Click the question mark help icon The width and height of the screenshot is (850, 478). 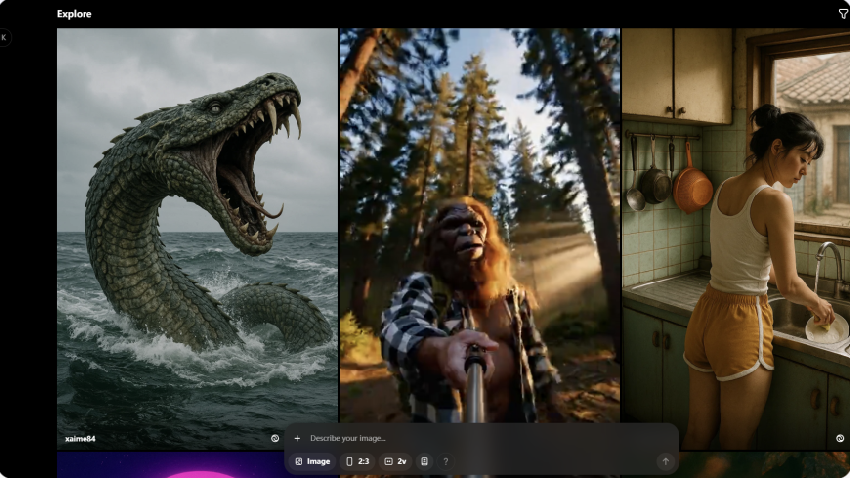pyautogui.click(x=445, y=462)
